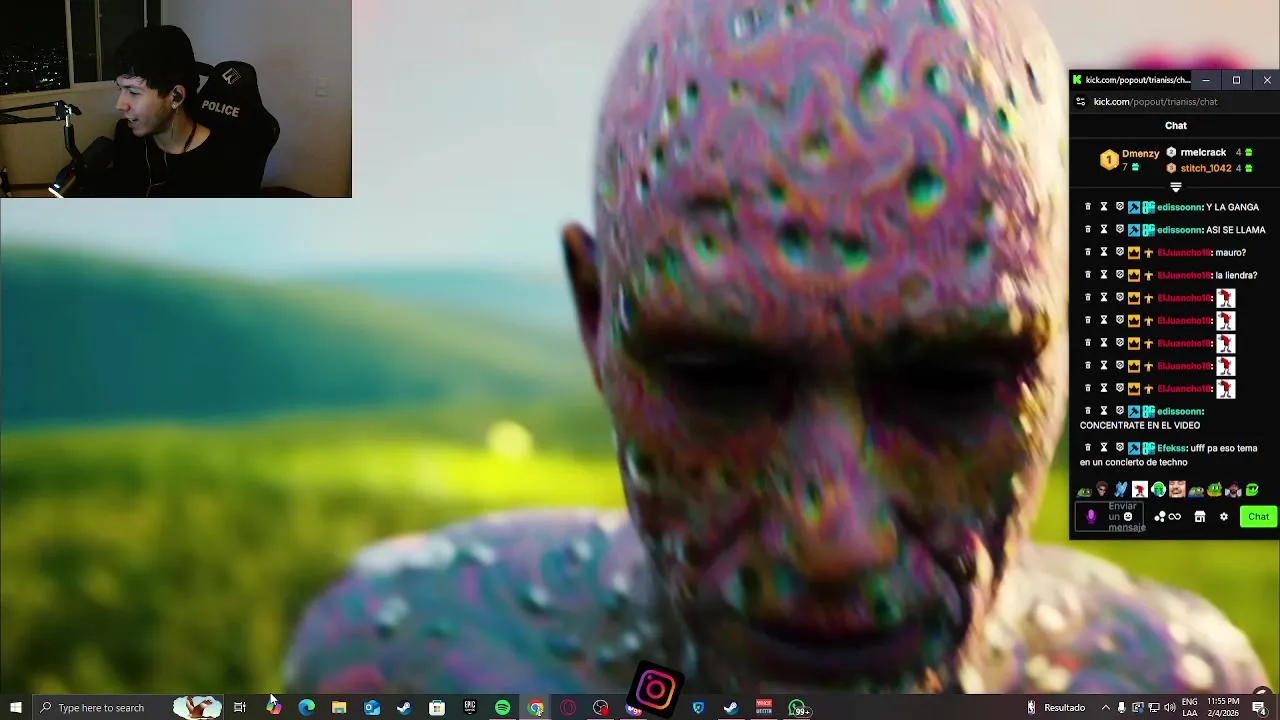Viewport: 1280px width, 720px height.
Task: Ban icon on the 'mauro?' chat message
Action: pyautogui.click(x=1120, y=253)
